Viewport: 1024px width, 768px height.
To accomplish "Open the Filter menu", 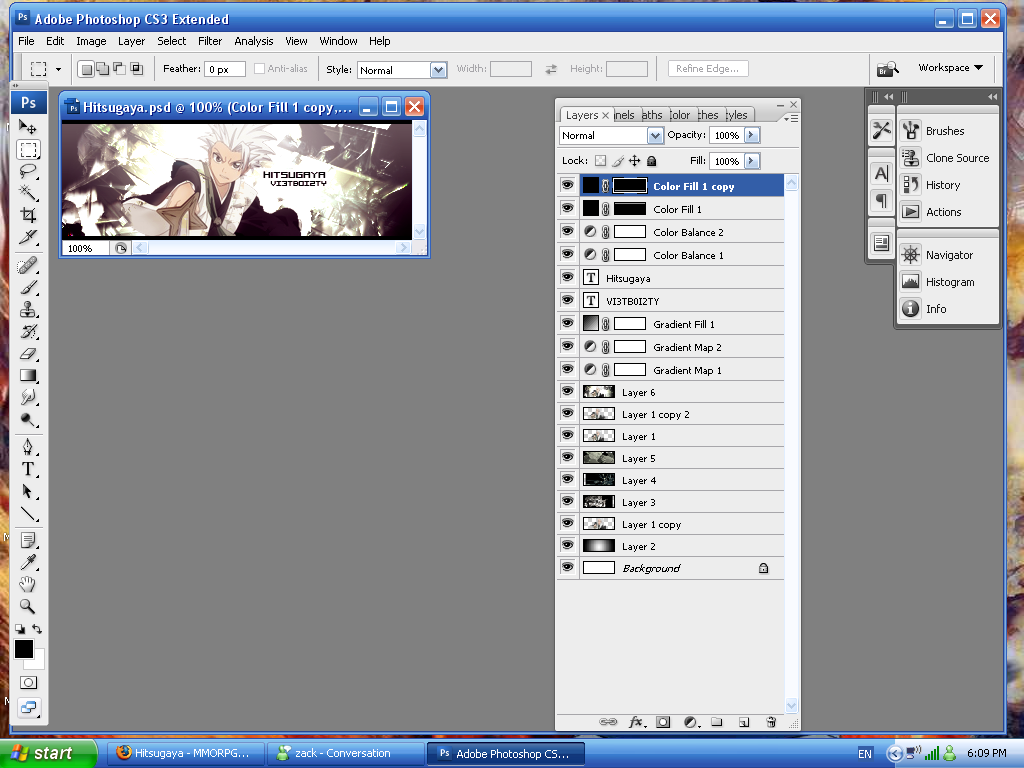I will coord(210,41).
